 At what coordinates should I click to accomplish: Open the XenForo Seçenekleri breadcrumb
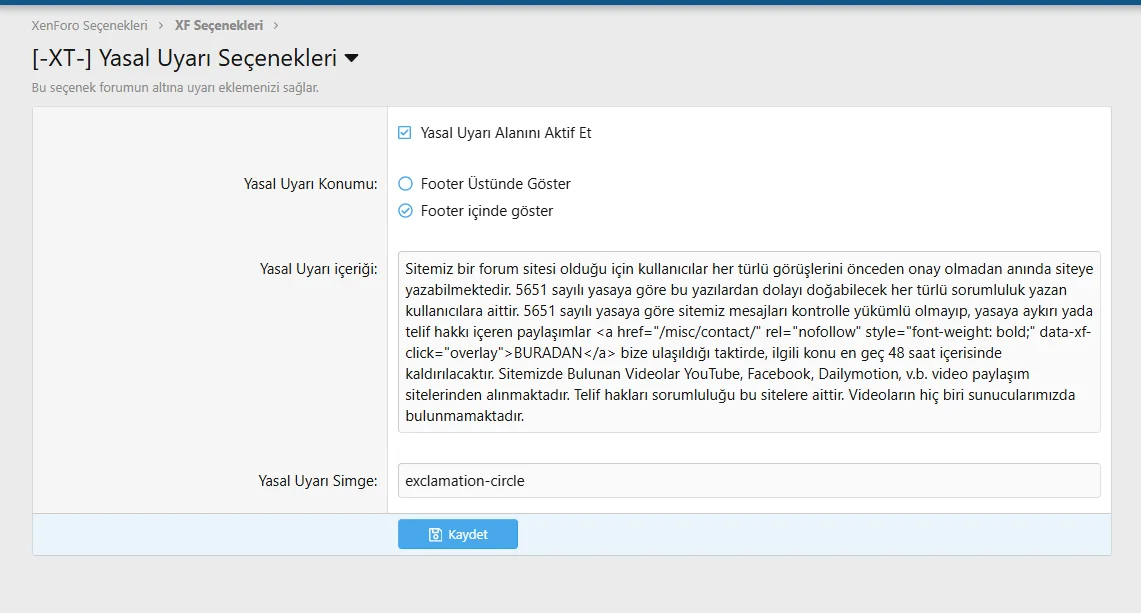pyautogui.click(x=89, y=25)
